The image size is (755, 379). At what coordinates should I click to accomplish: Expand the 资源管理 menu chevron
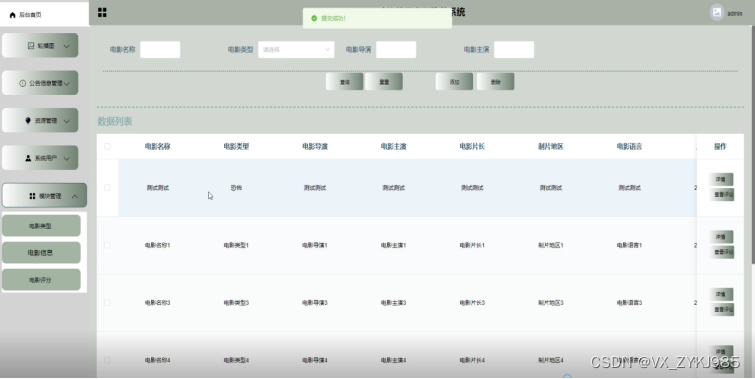point(66,121)
